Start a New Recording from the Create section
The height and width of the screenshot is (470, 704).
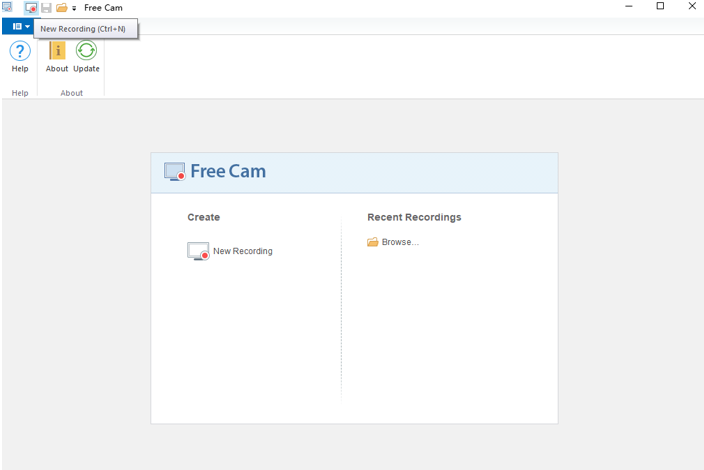pos(230,251)
